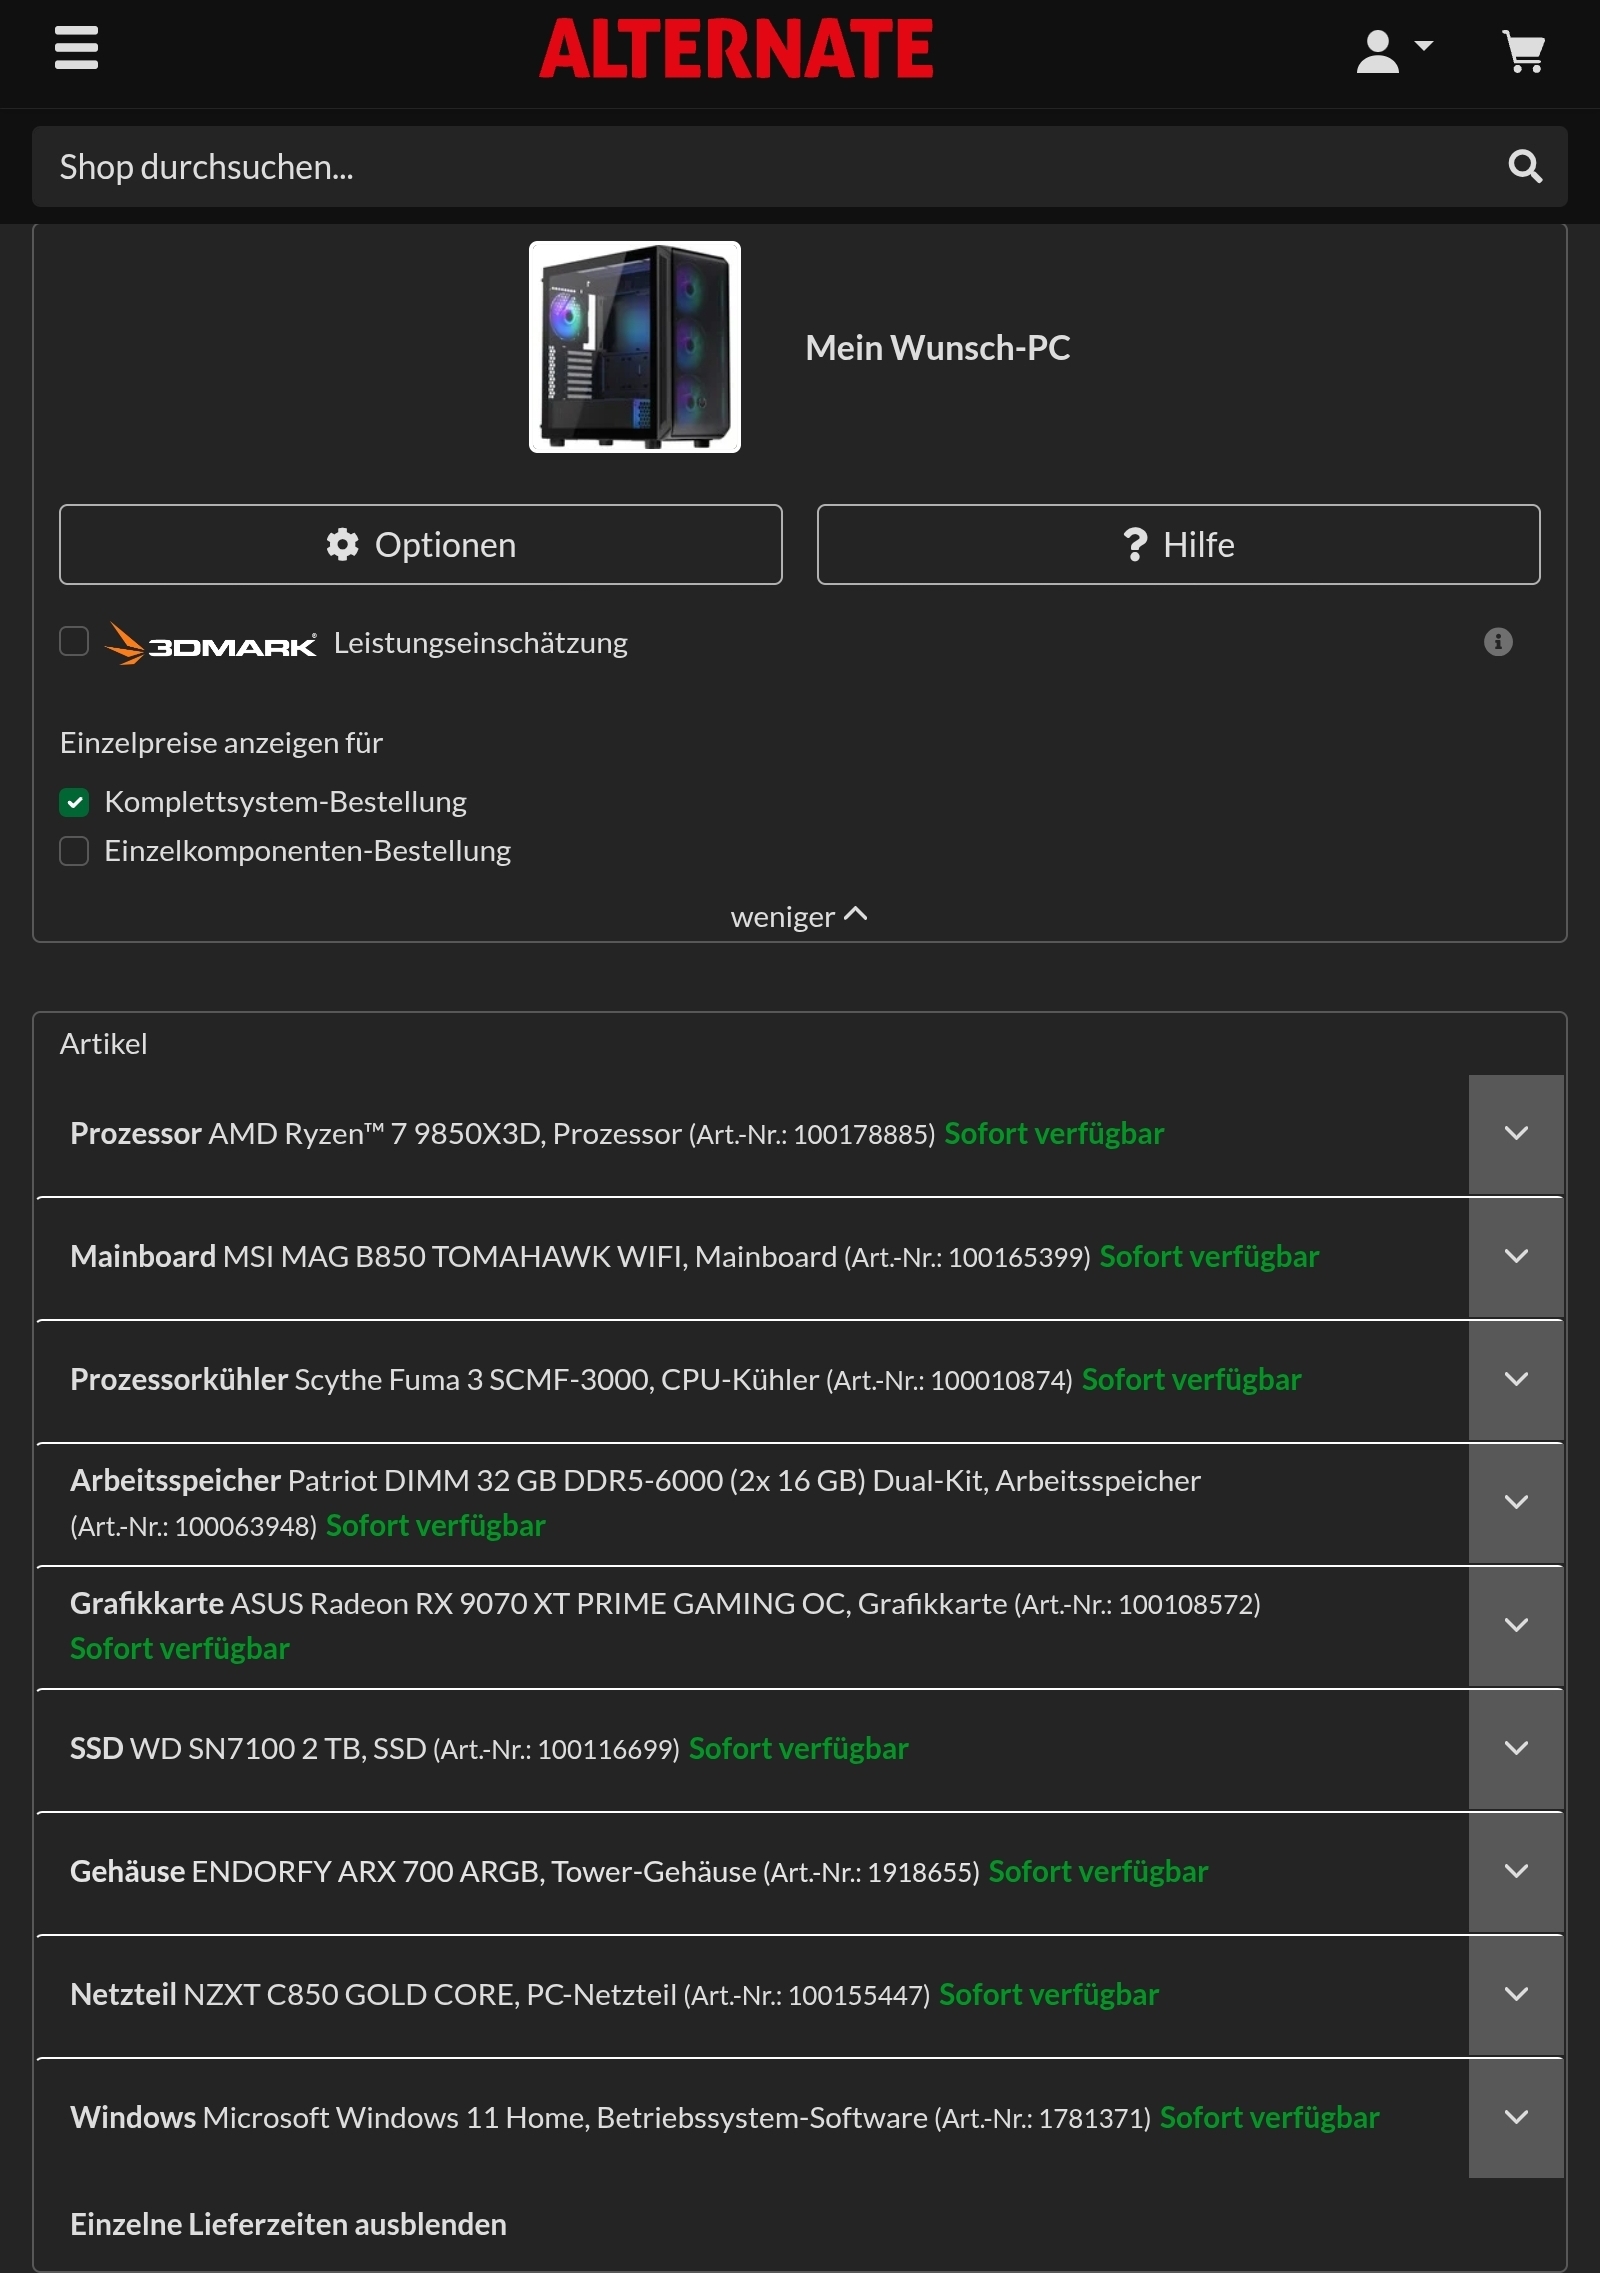Open the hamburger menu
Viewport: 1600px width, 2273px height.
pyautogui.click(x=76, y=47)
